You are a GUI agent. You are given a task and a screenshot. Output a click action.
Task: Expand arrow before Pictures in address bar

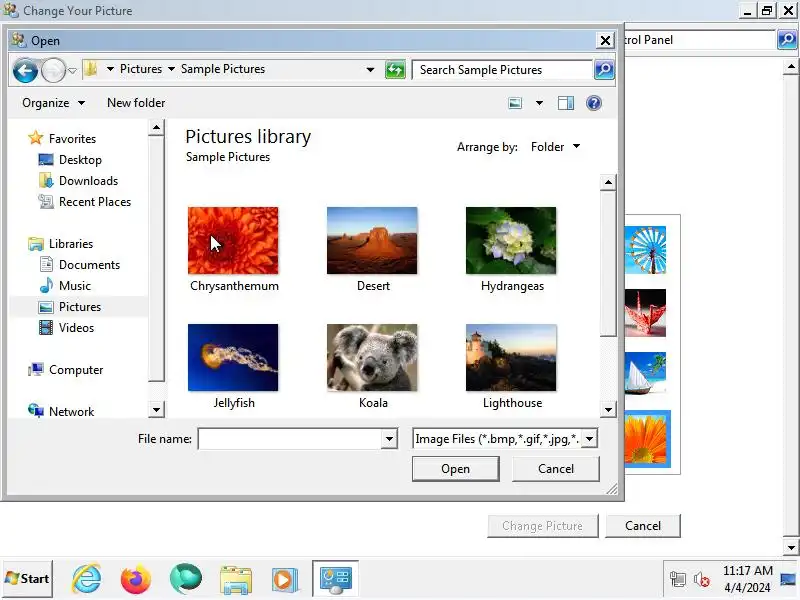(x=110, y=69)
